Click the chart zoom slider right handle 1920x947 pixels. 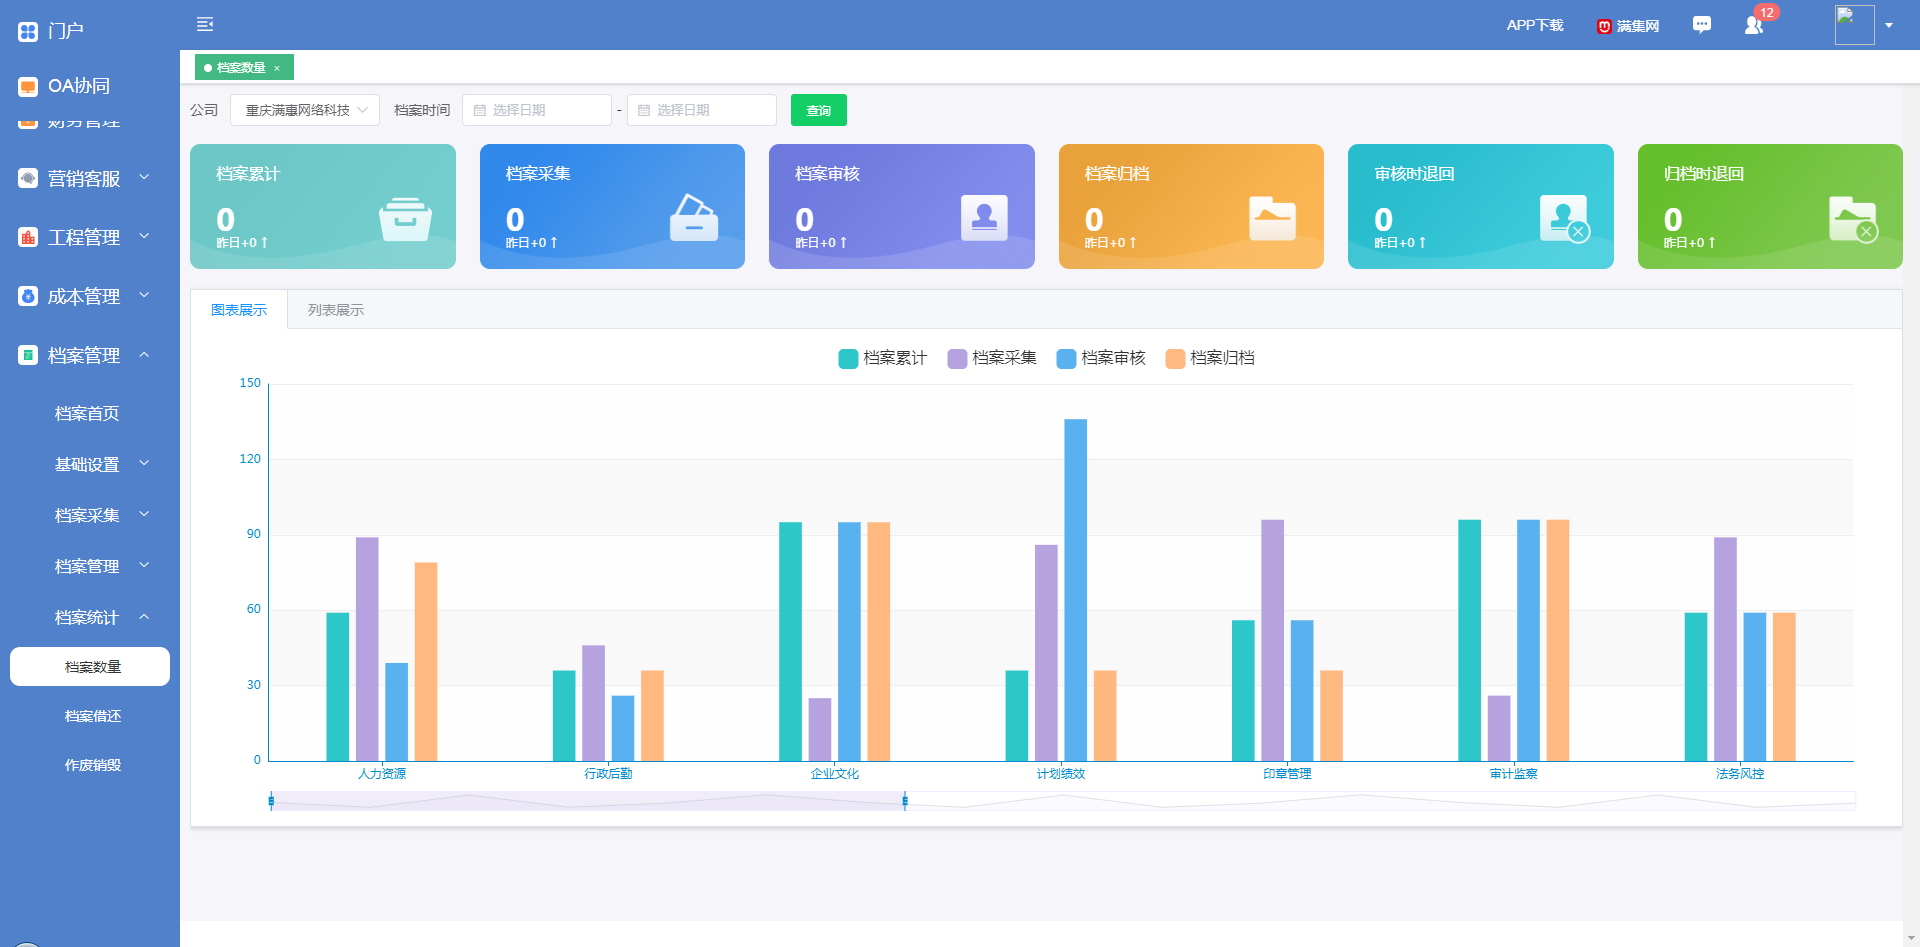pyautogui.click(x=905, y=801)
